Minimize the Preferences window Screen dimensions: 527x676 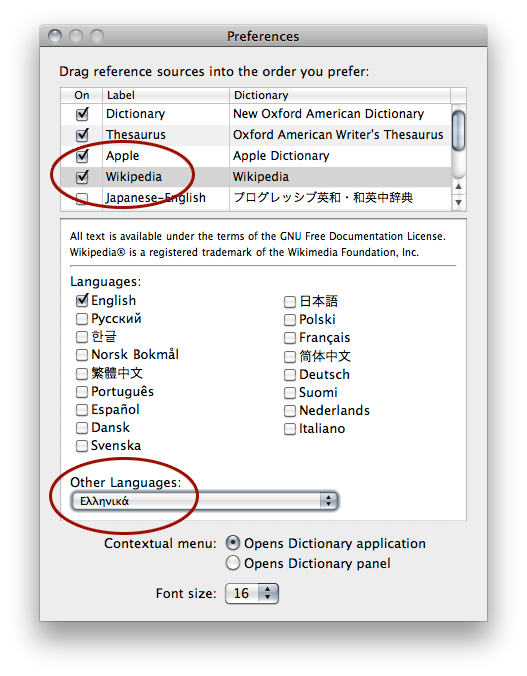(x=76, y=36)
